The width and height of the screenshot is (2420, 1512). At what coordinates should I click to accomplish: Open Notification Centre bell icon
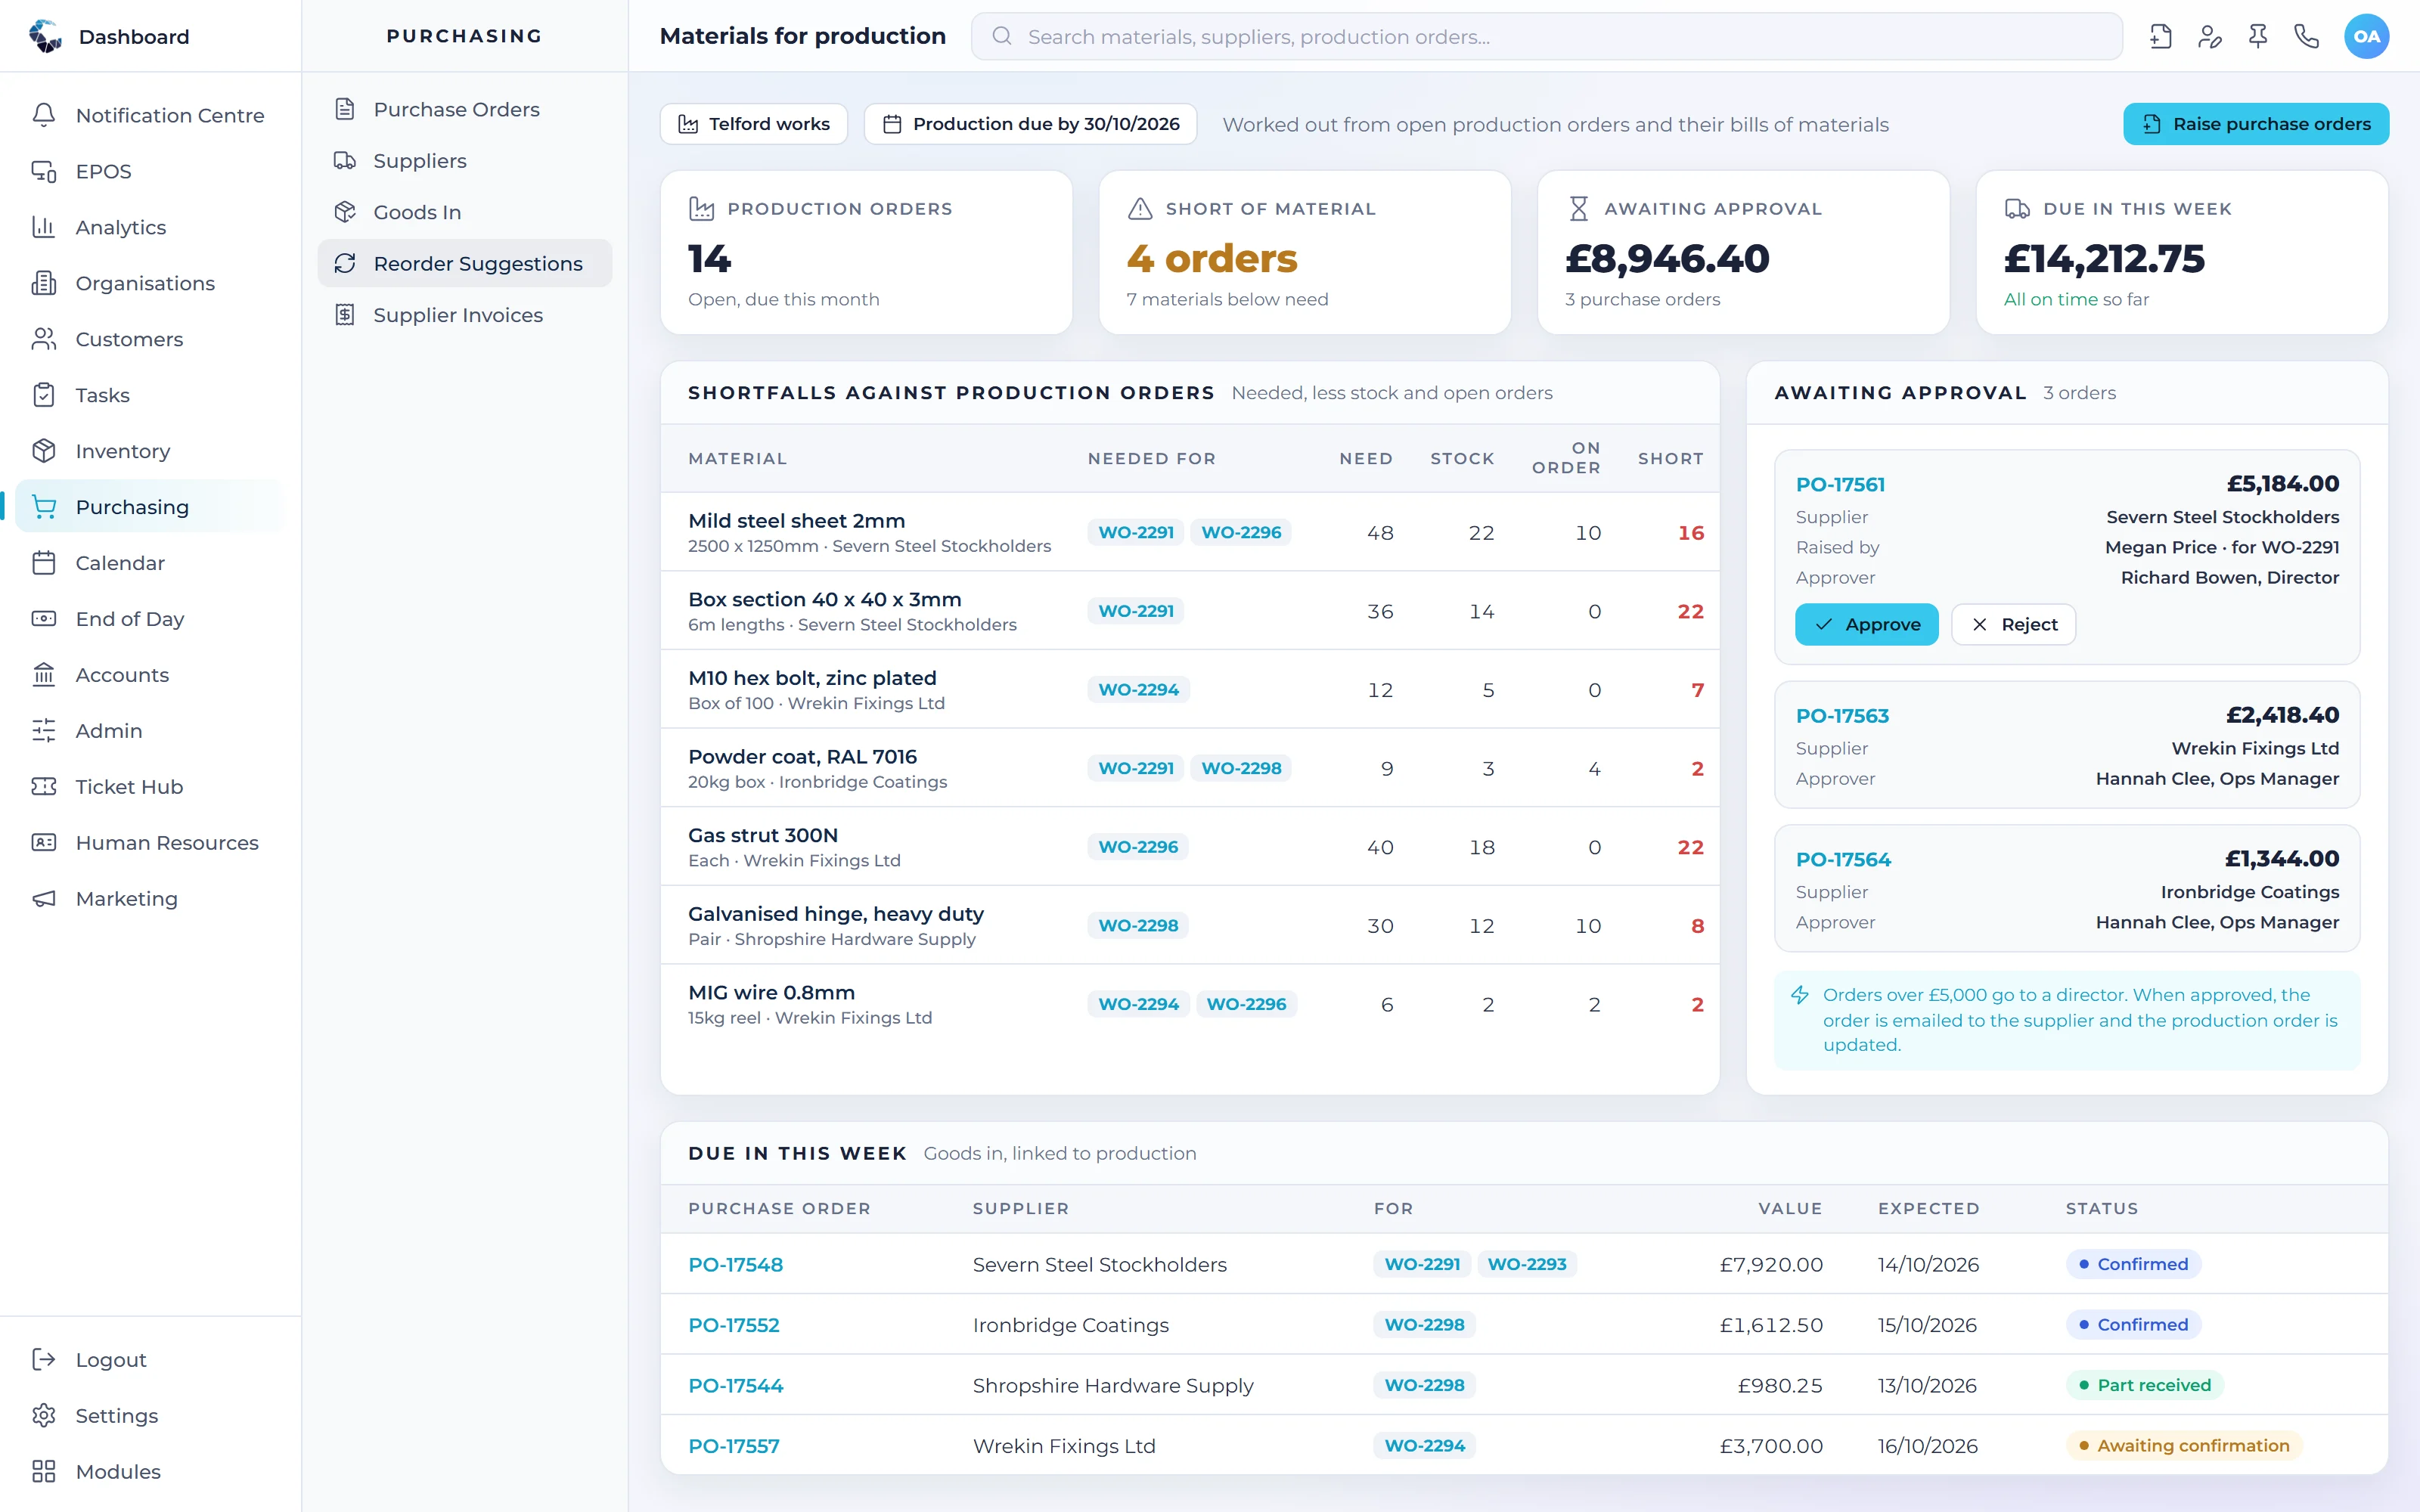(44, 115)
